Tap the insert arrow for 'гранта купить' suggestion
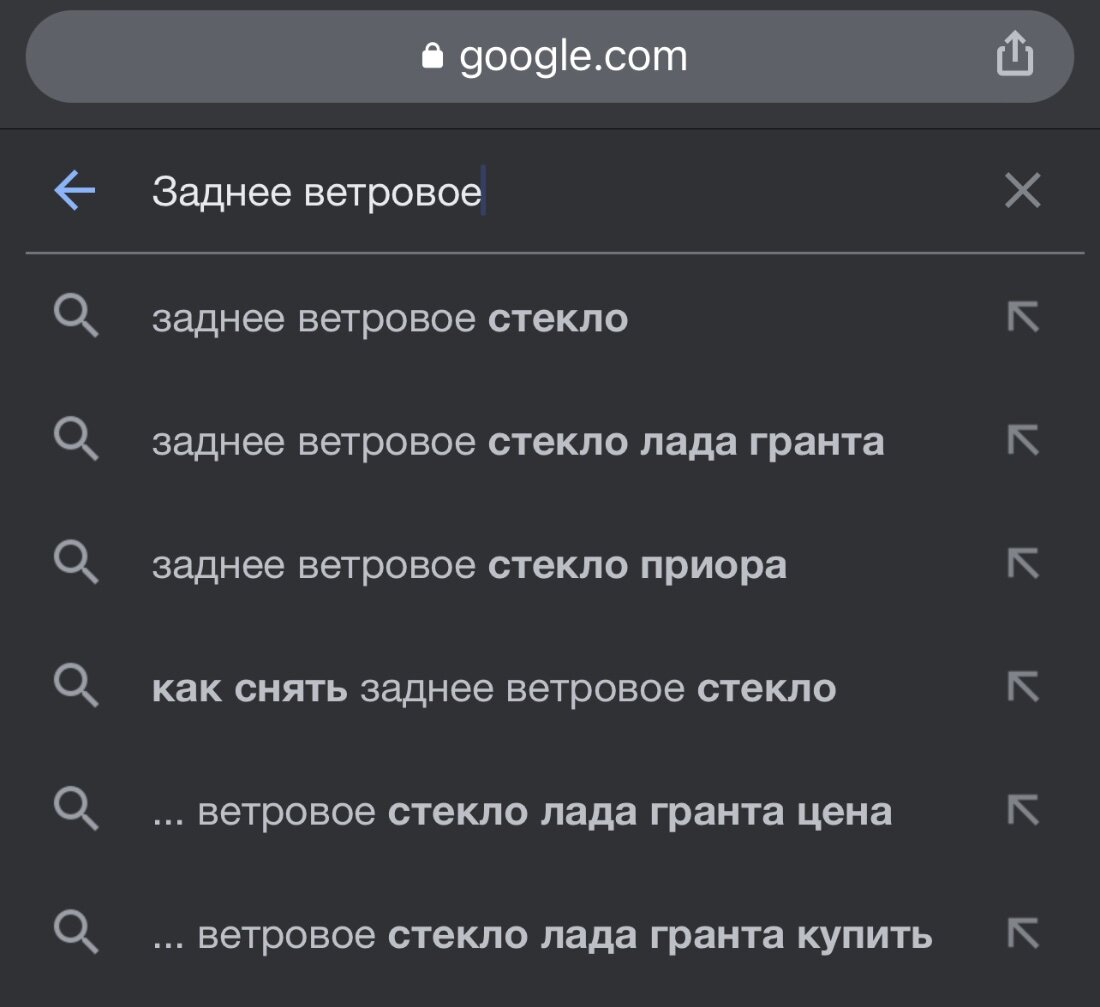This screenshot has width=1100, height=1007. tap(1023, 934)
